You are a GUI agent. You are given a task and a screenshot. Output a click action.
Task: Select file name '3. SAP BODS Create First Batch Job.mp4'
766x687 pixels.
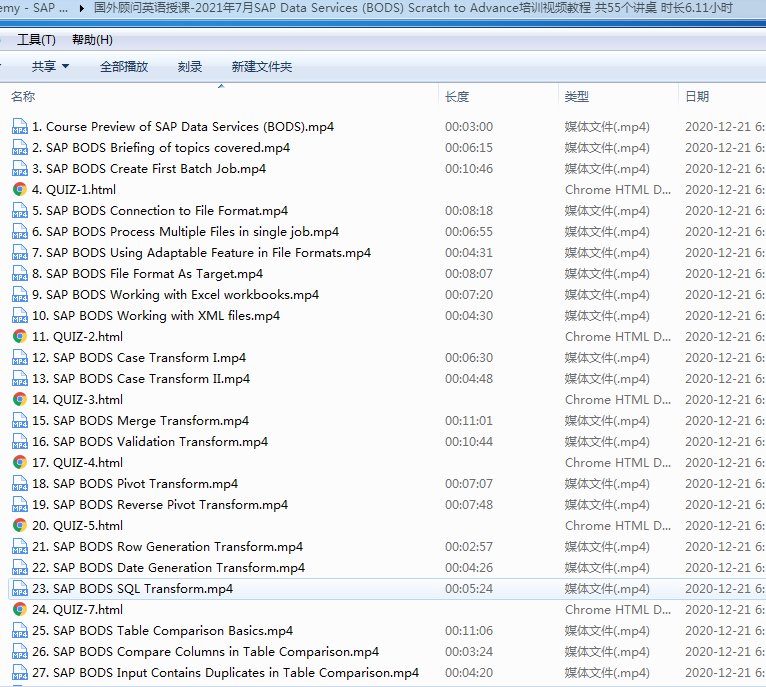[x=149, y=169]
